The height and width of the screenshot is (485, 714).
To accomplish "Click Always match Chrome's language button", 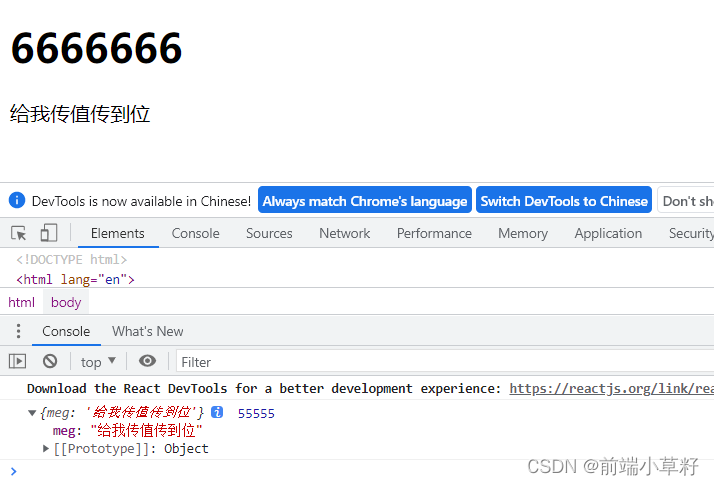I will point(365,200).
